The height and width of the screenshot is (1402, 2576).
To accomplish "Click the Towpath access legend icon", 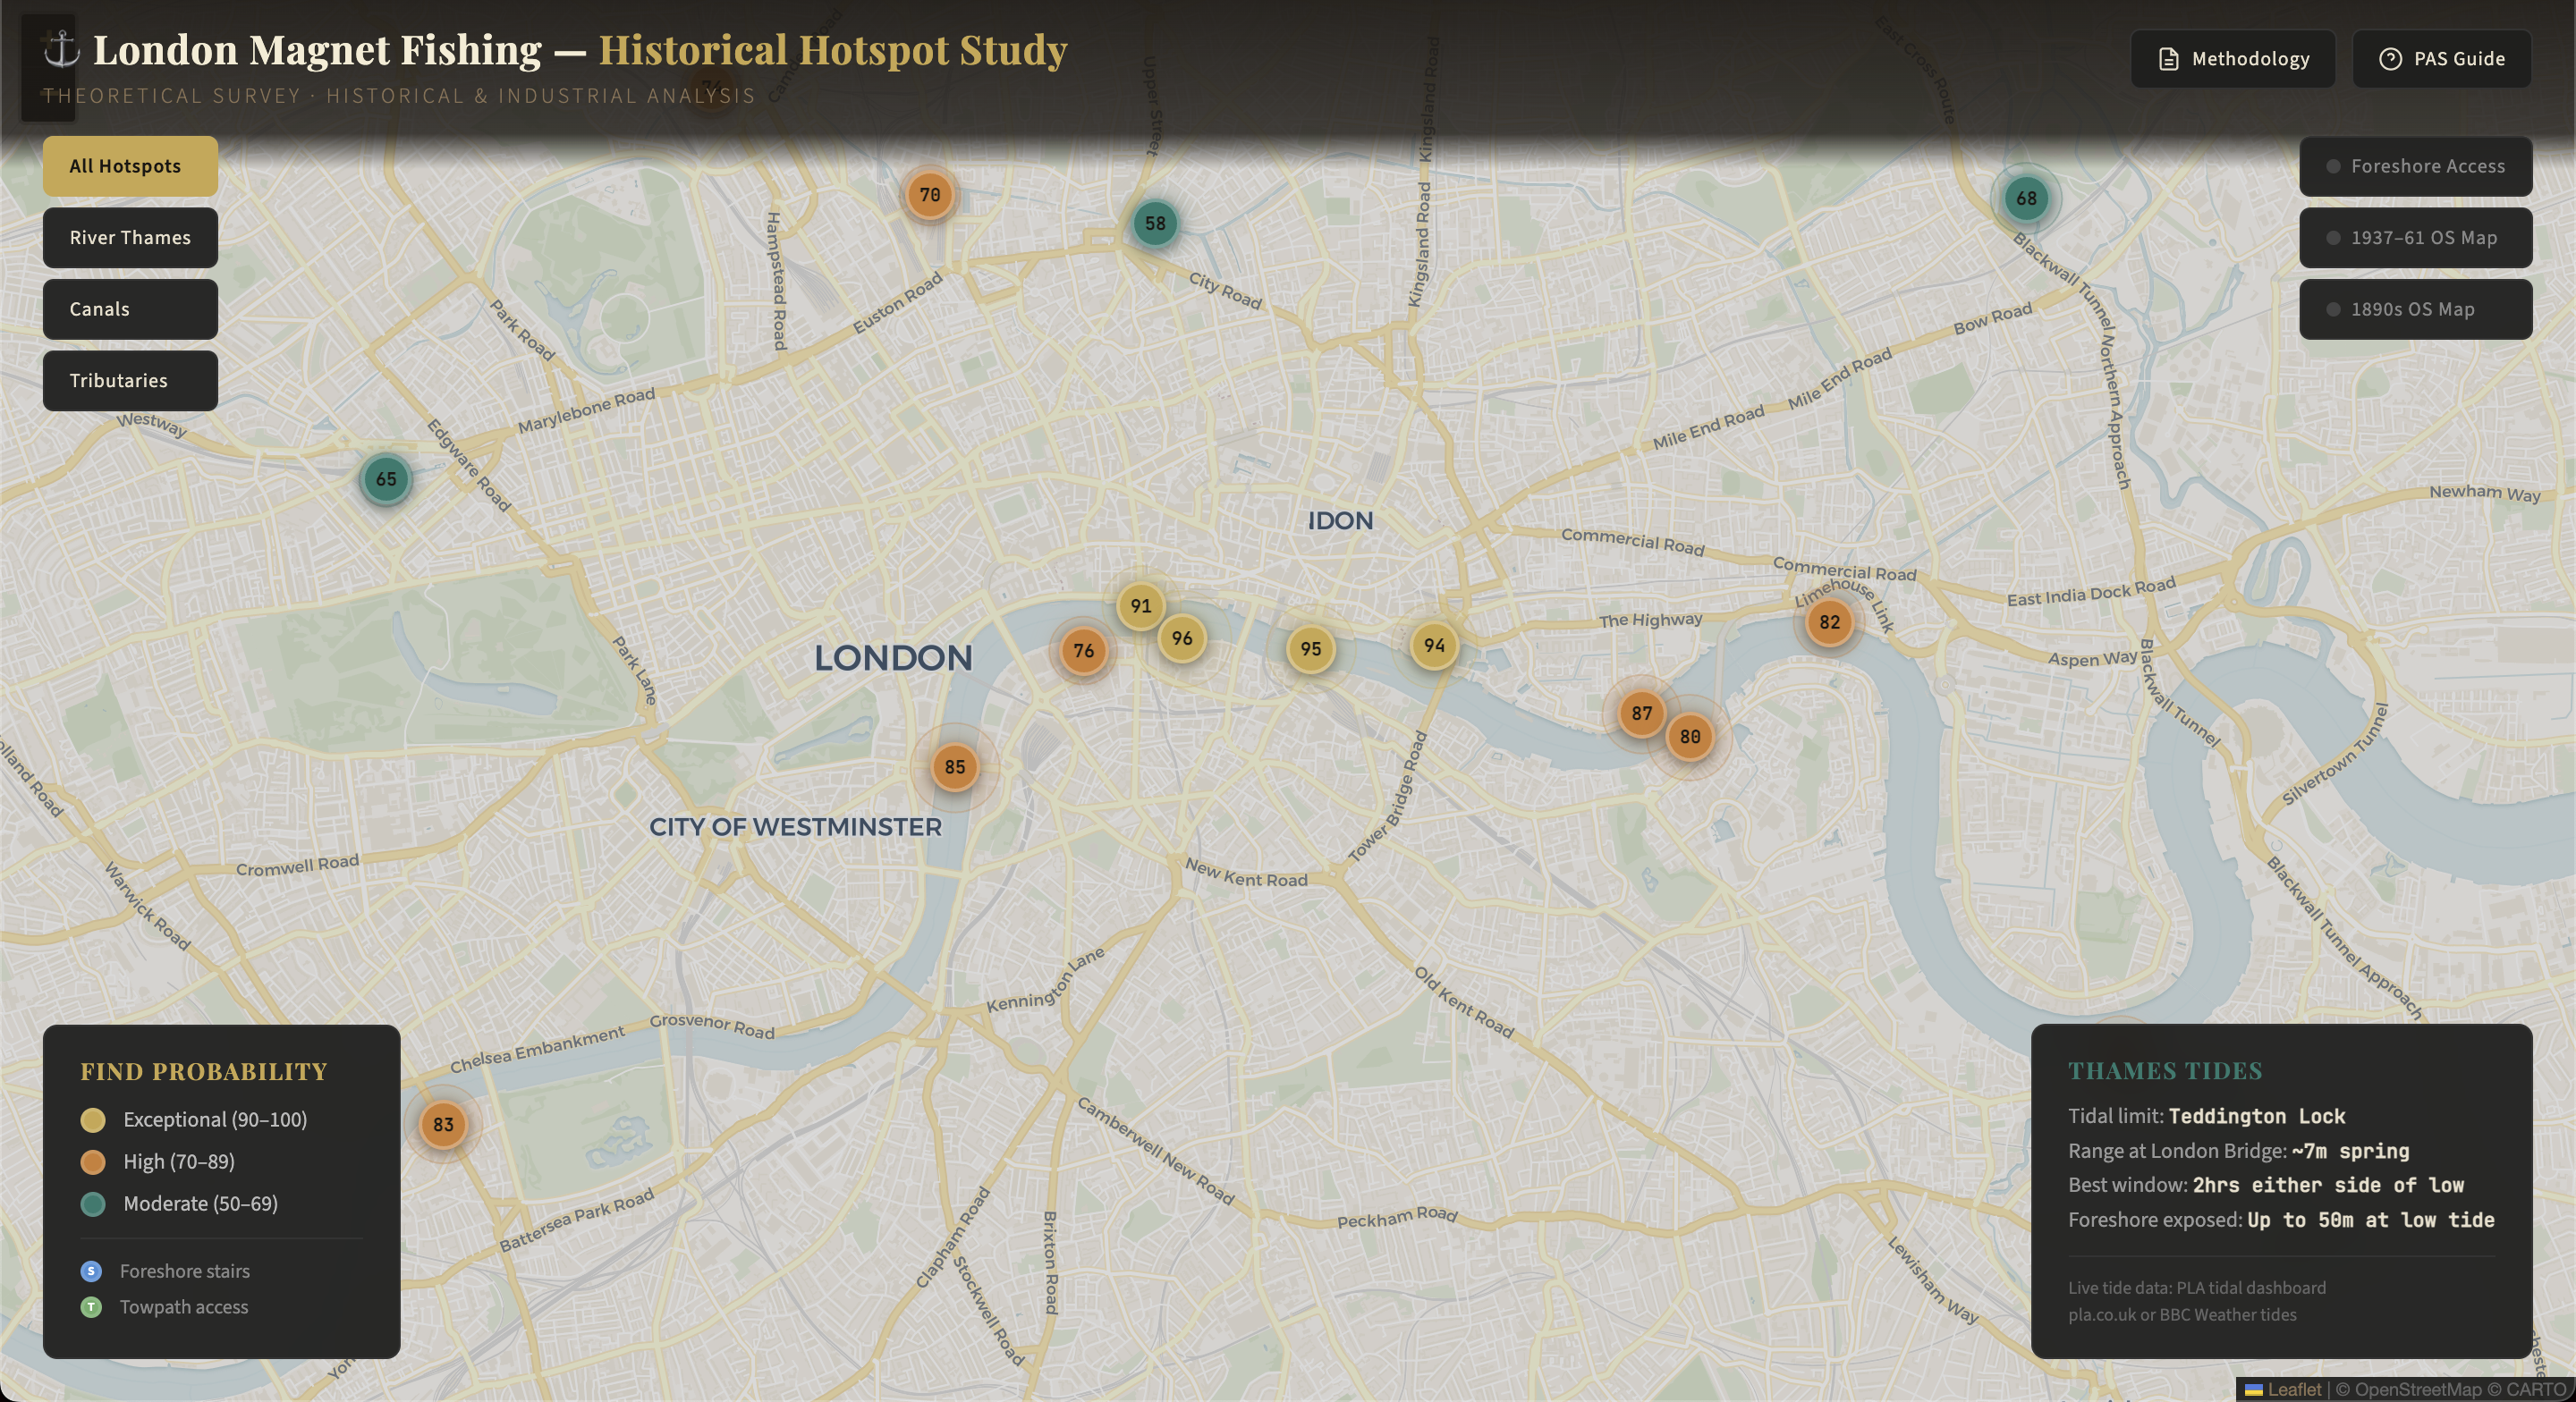I will pos(91,1307).
